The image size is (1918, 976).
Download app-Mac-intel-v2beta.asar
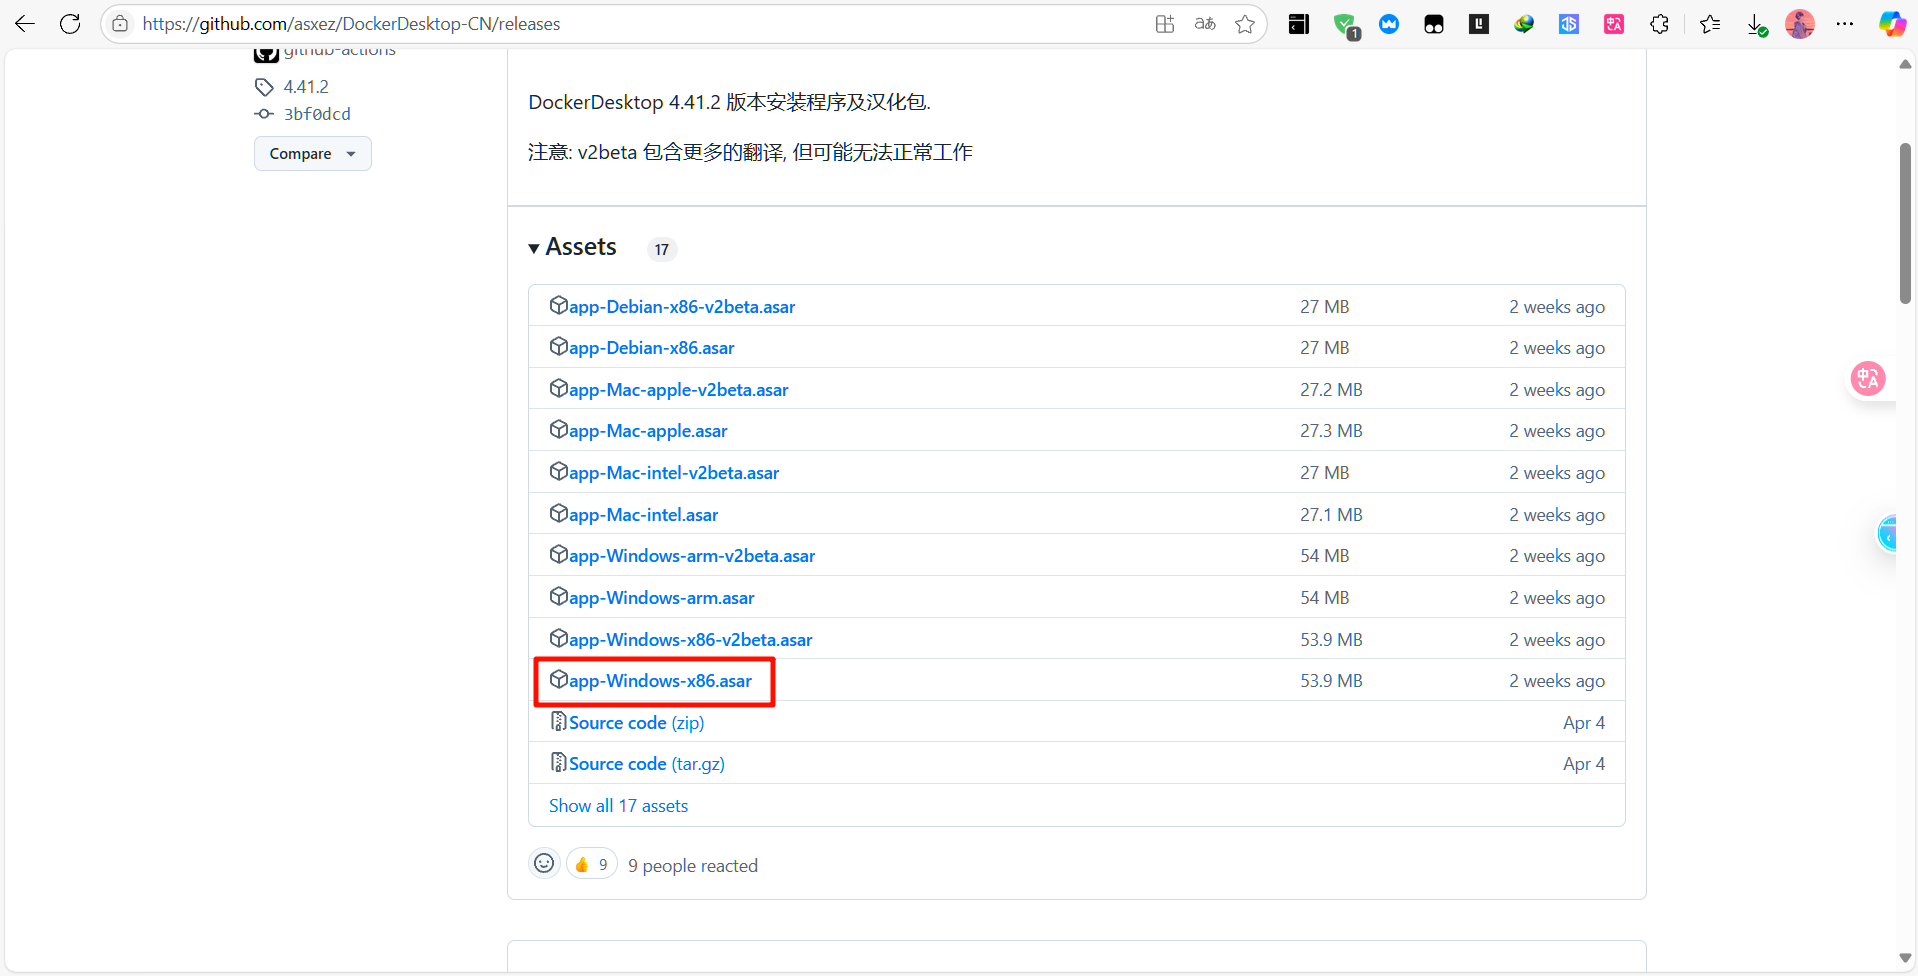coord(674,472)
